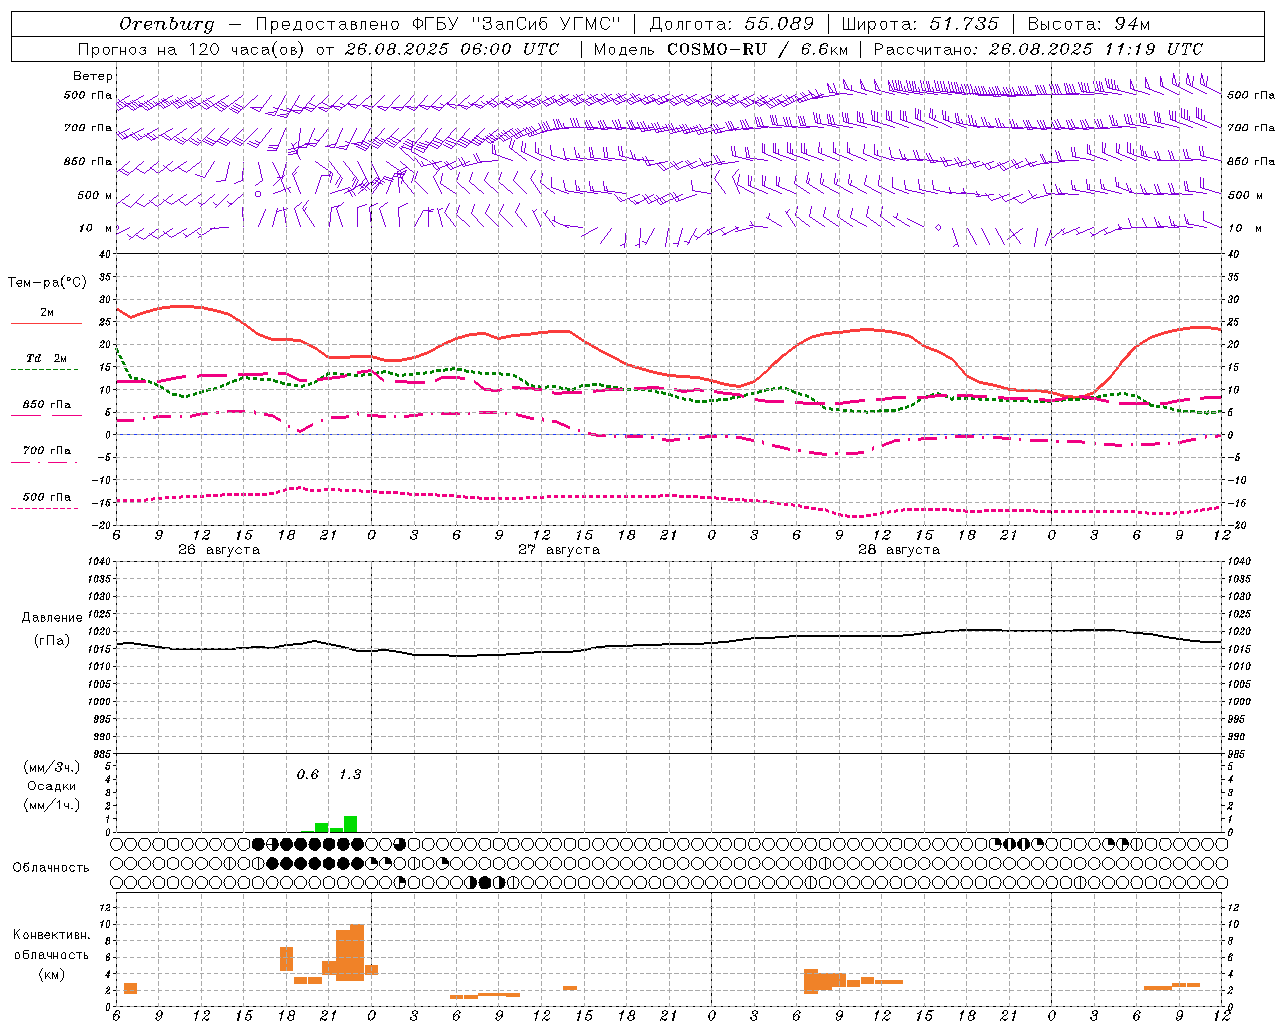
Task: Click the Рассчитано: 26.08.2025 11:19 UTC text
Action: pos(1038,49)
